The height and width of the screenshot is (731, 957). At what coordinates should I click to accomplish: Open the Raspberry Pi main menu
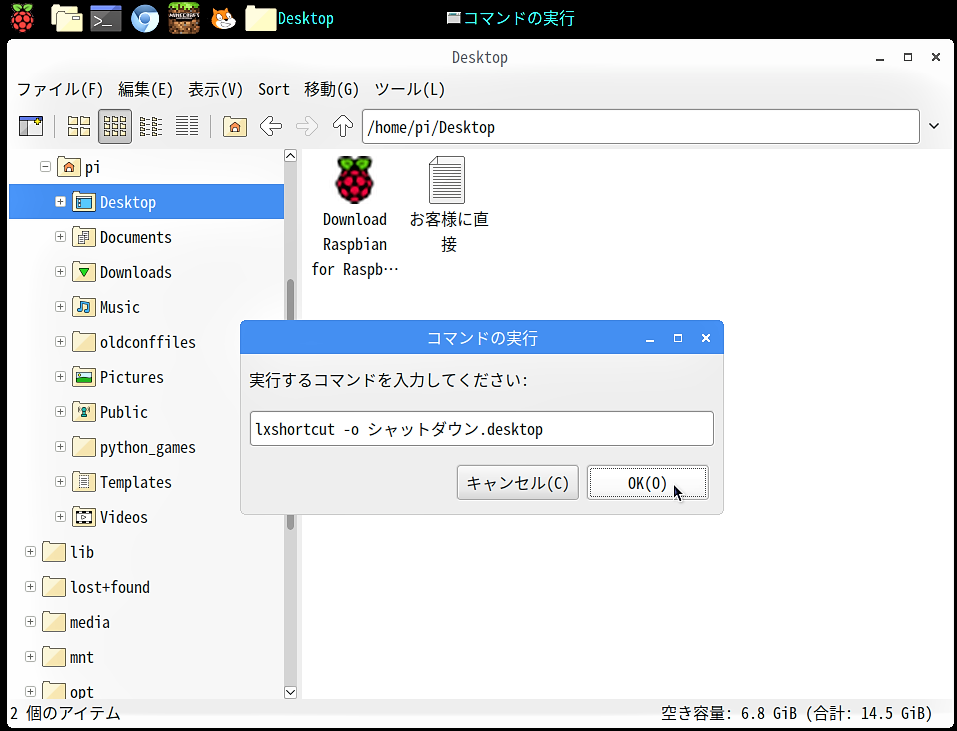(22, 18)
